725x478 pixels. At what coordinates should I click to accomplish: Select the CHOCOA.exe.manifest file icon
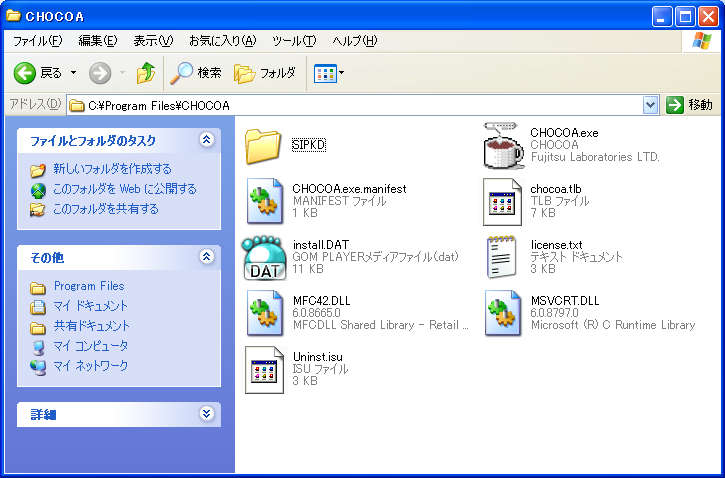tap(265, 202)
